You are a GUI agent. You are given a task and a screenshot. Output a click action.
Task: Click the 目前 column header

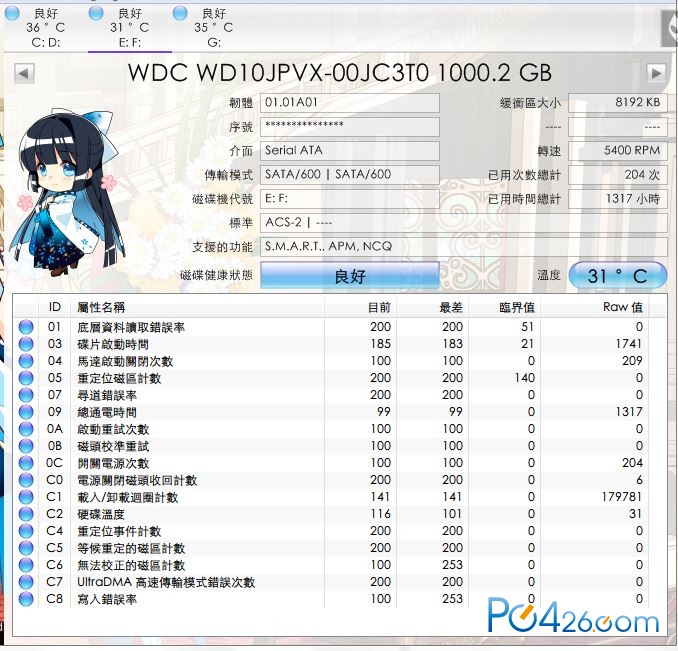(361, 307)
